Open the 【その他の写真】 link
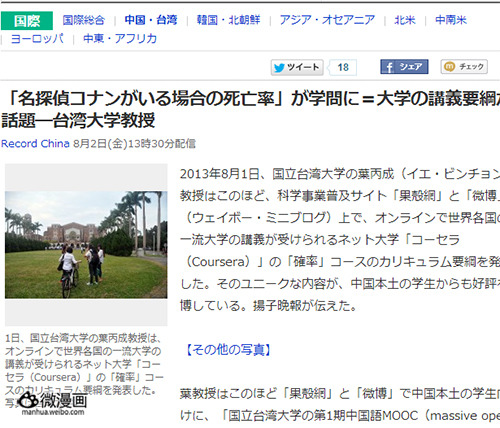This screenshot has height=428, width=500. (x=228, y=350)
